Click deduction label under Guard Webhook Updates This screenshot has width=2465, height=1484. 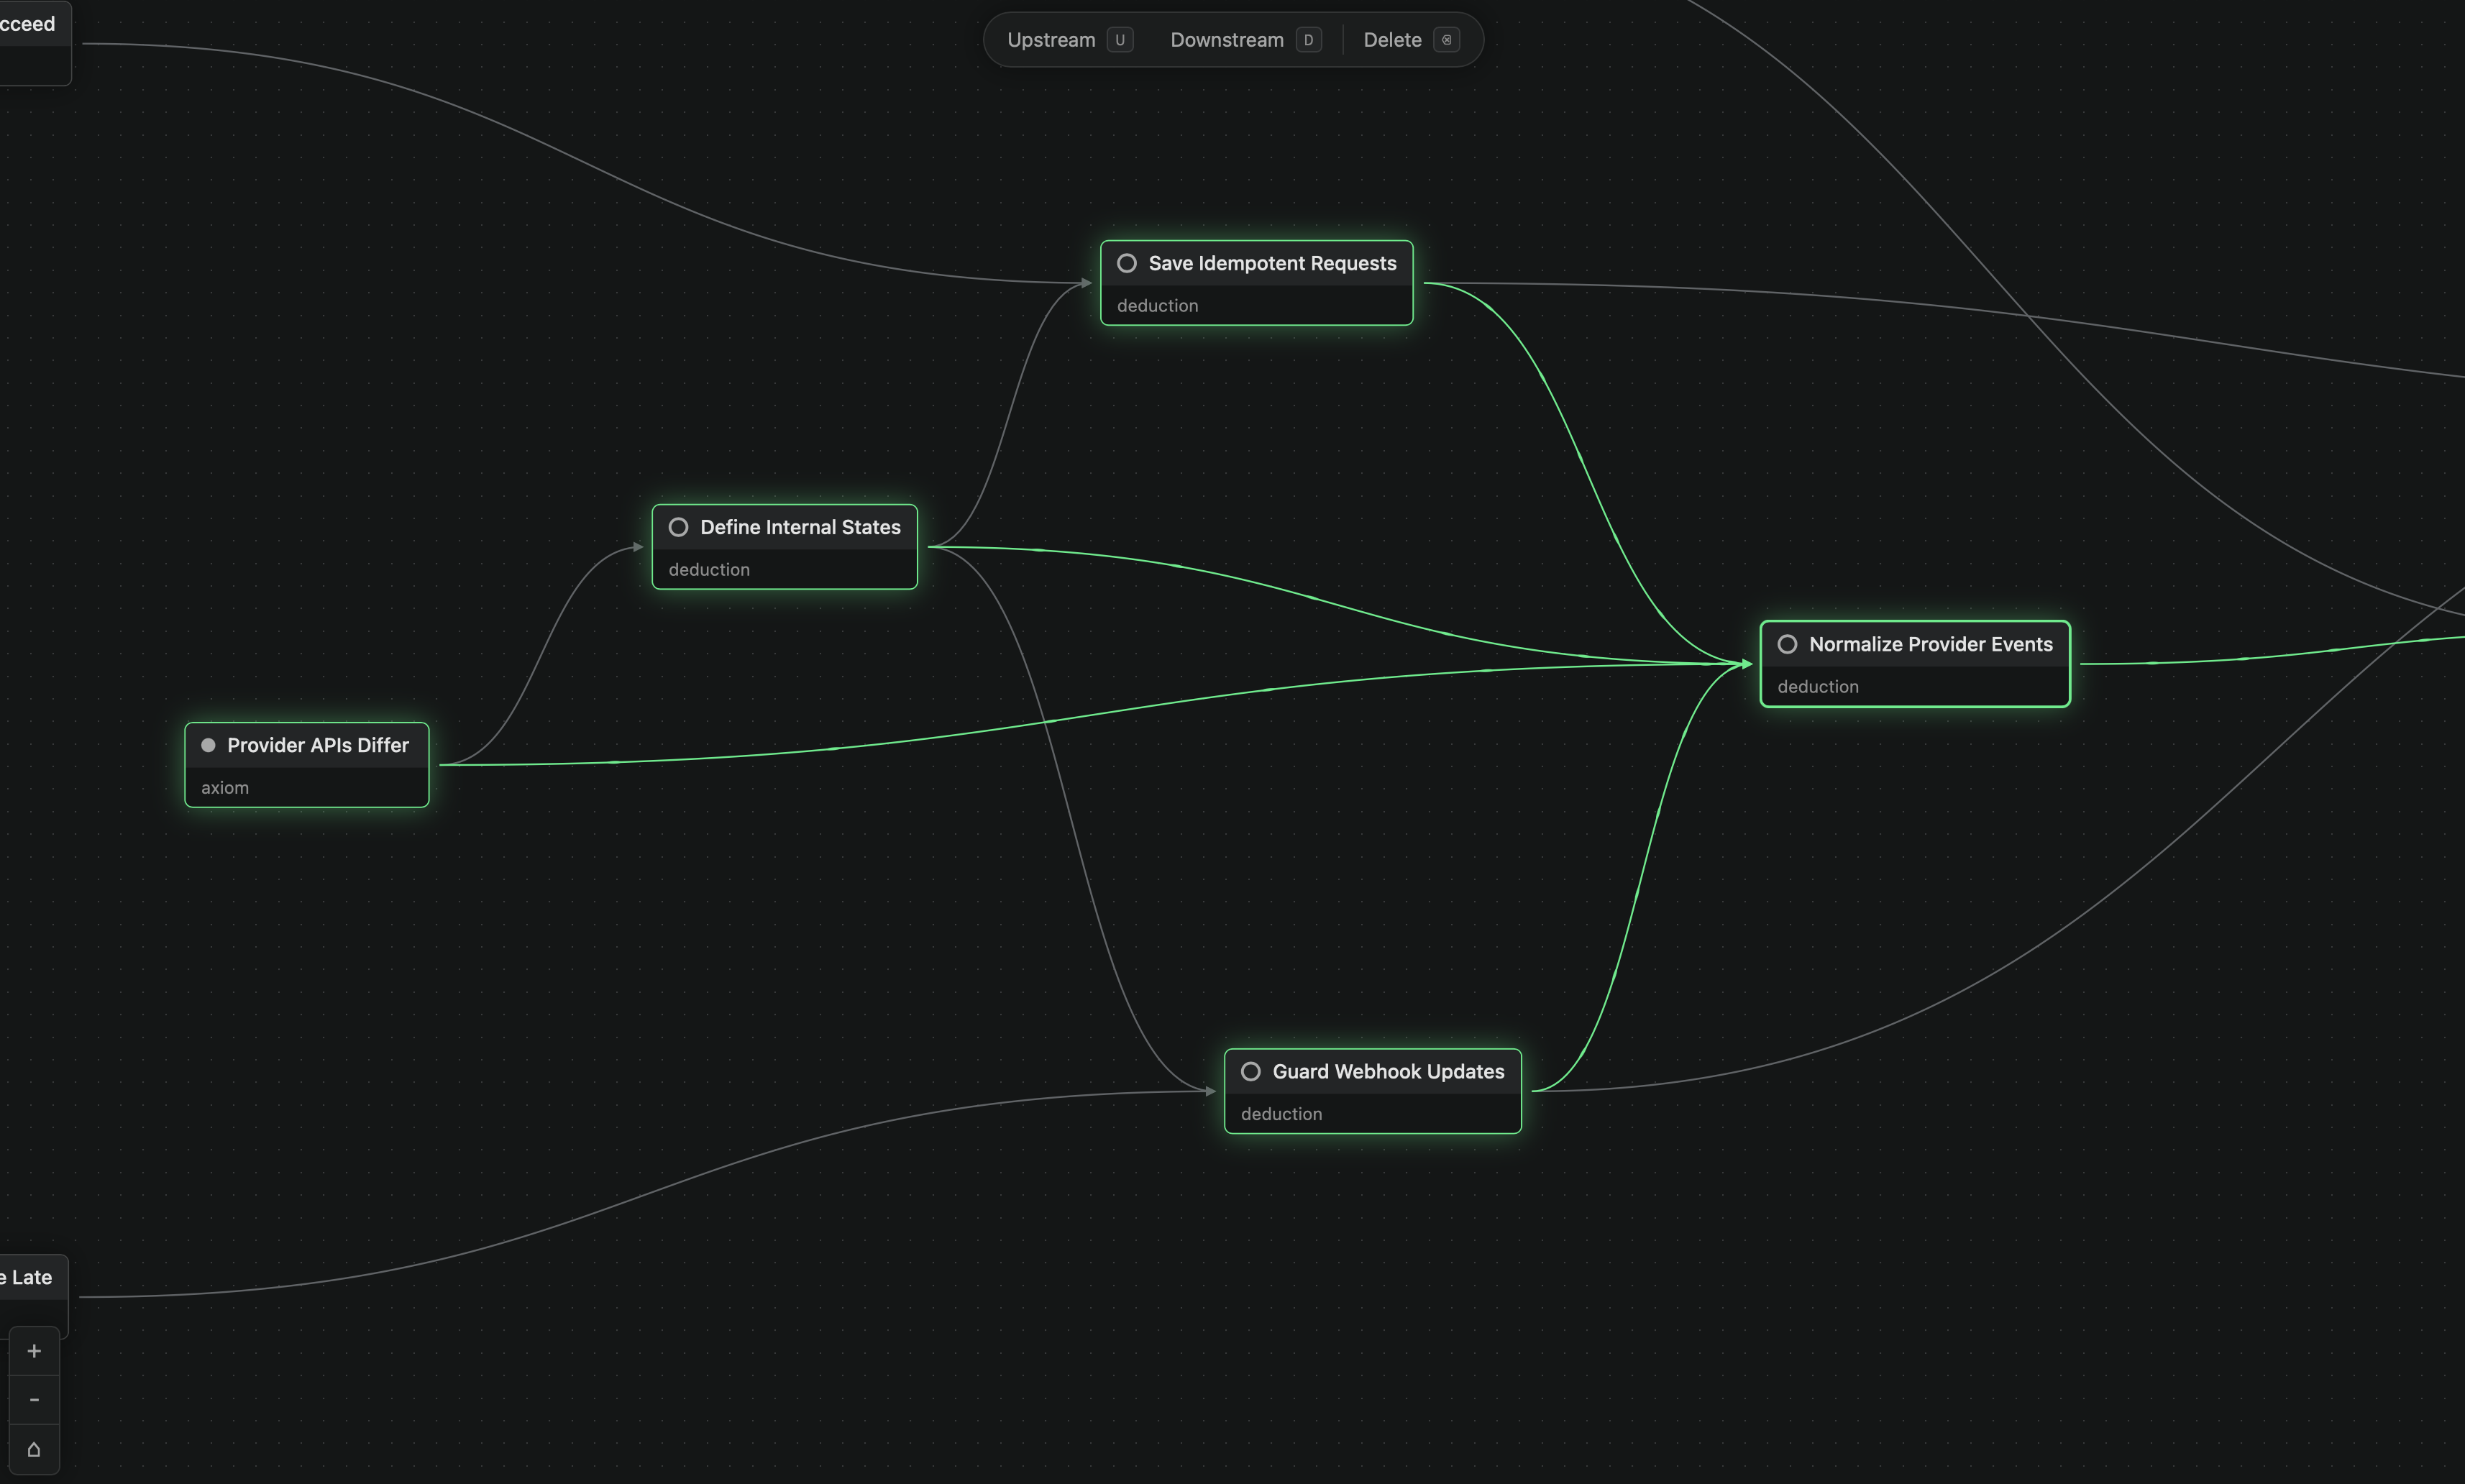[1281, 1114]
